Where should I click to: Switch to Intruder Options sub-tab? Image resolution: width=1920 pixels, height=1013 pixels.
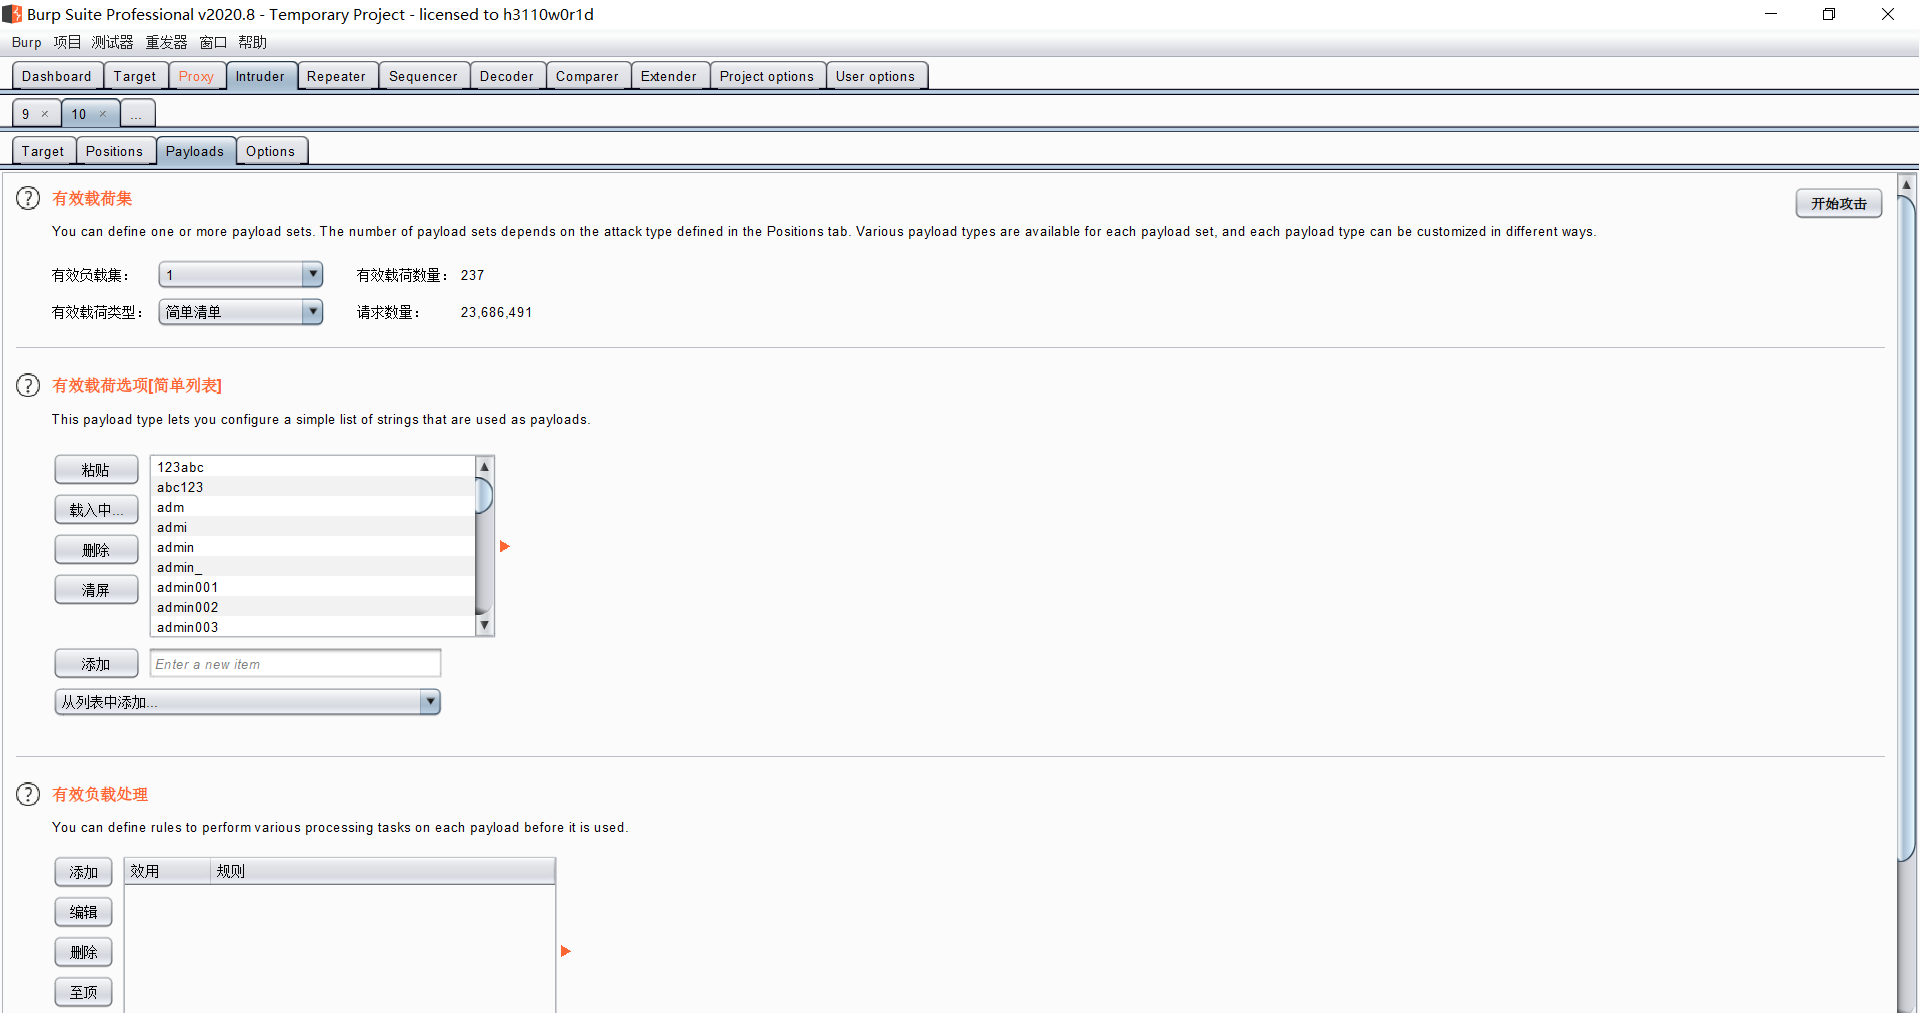(x=271, y=151)
